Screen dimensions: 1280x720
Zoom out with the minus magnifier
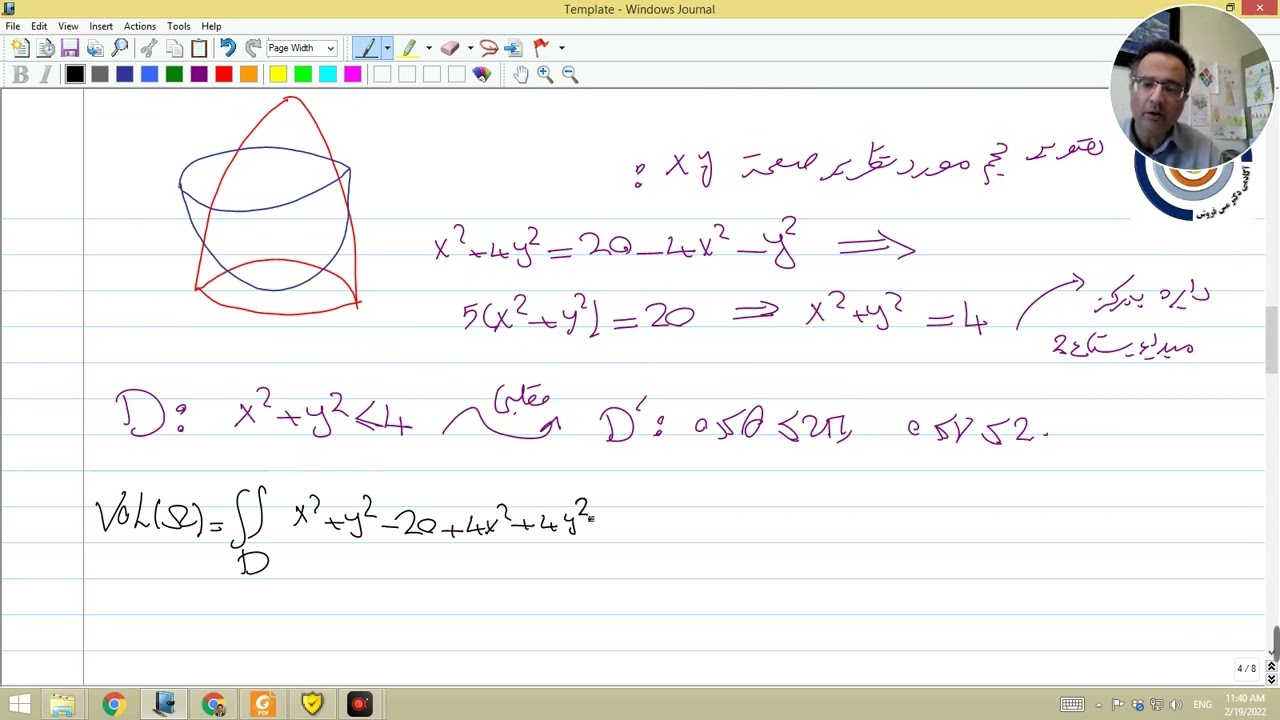tap(570, 74)
